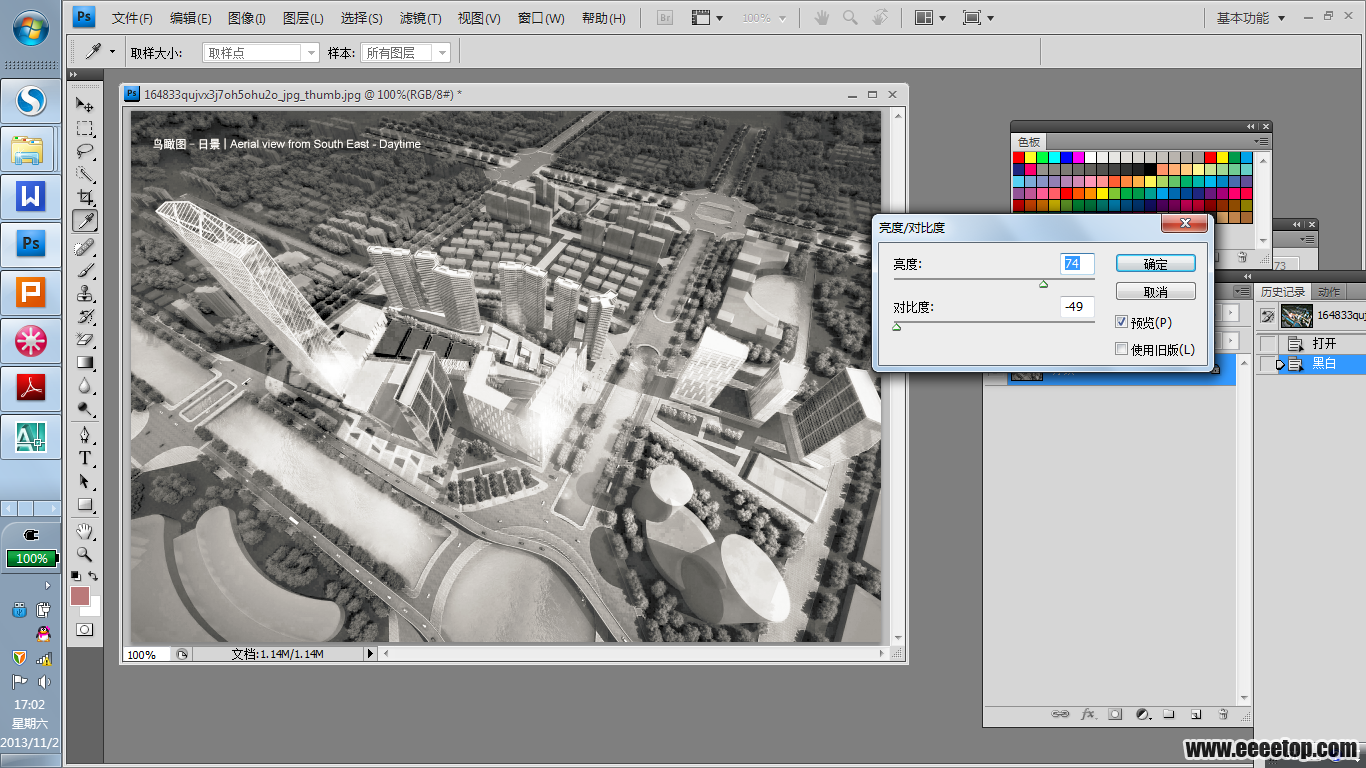Launch Bridge from the application bar
The width and height of the screenshot is (1366, 768).
pos(665,18)
